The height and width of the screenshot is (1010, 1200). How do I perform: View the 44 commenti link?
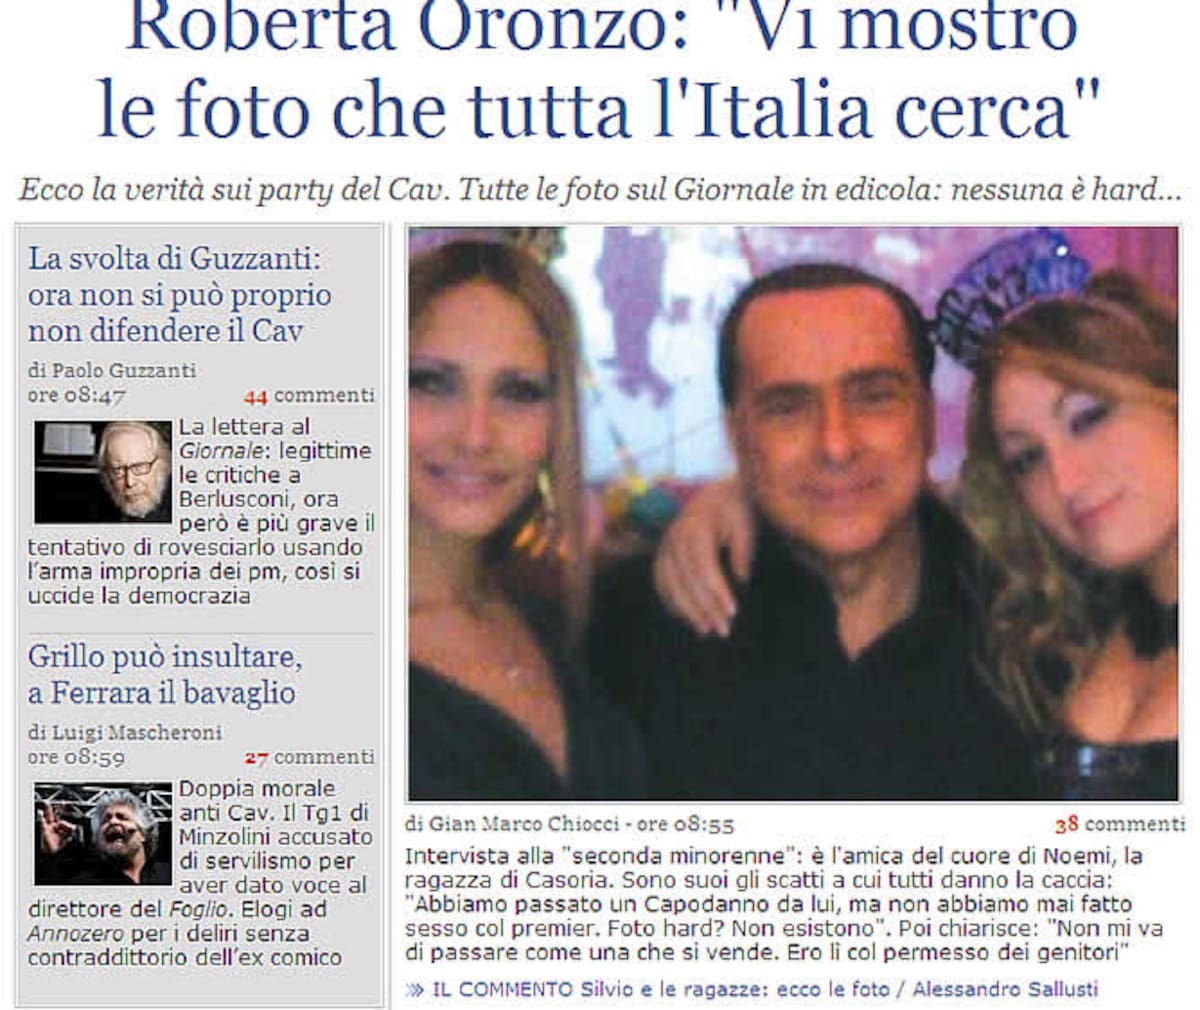(309, 396)
